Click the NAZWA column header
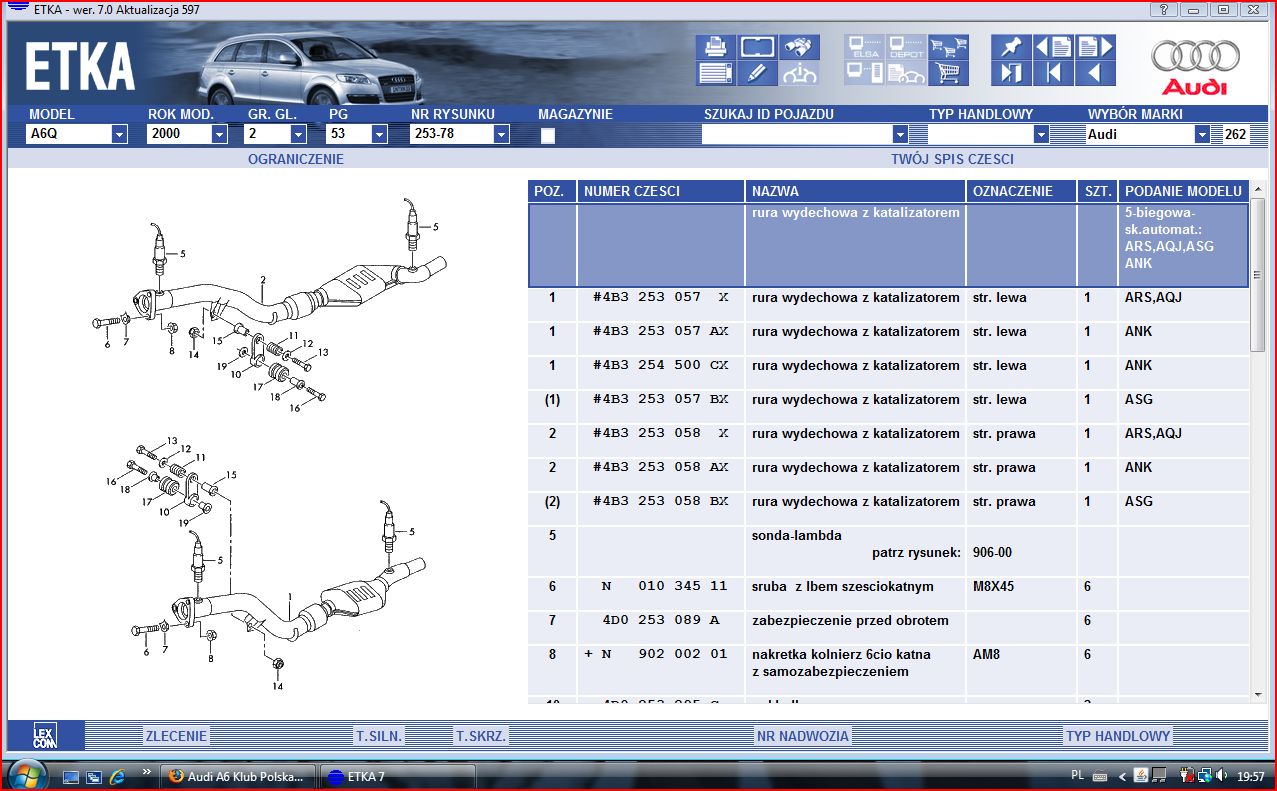Viewport: 1277px width, 791px height. pos(855,191)
